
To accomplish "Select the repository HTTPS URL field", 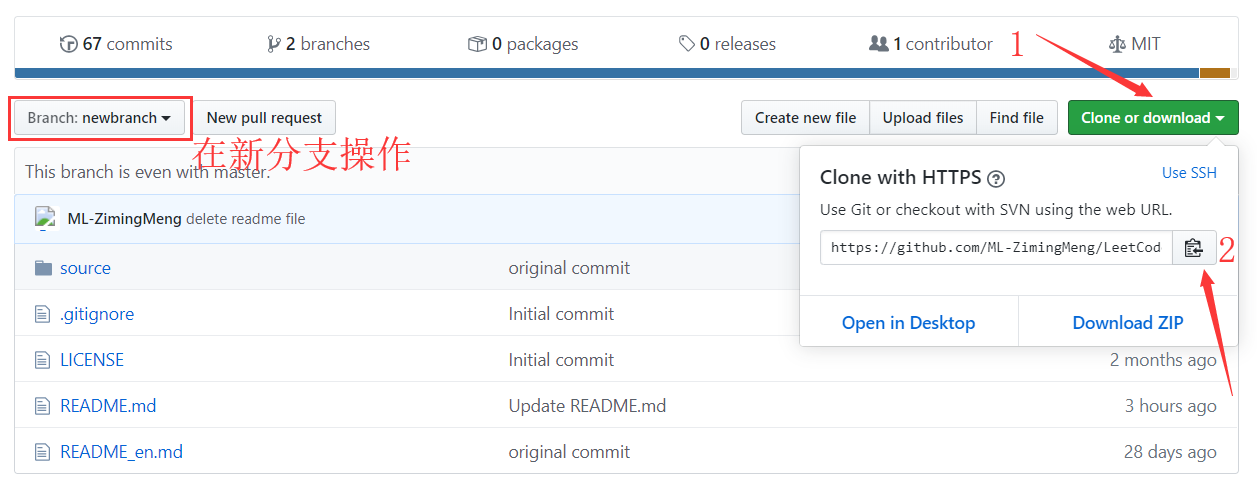I will [995, 248].
